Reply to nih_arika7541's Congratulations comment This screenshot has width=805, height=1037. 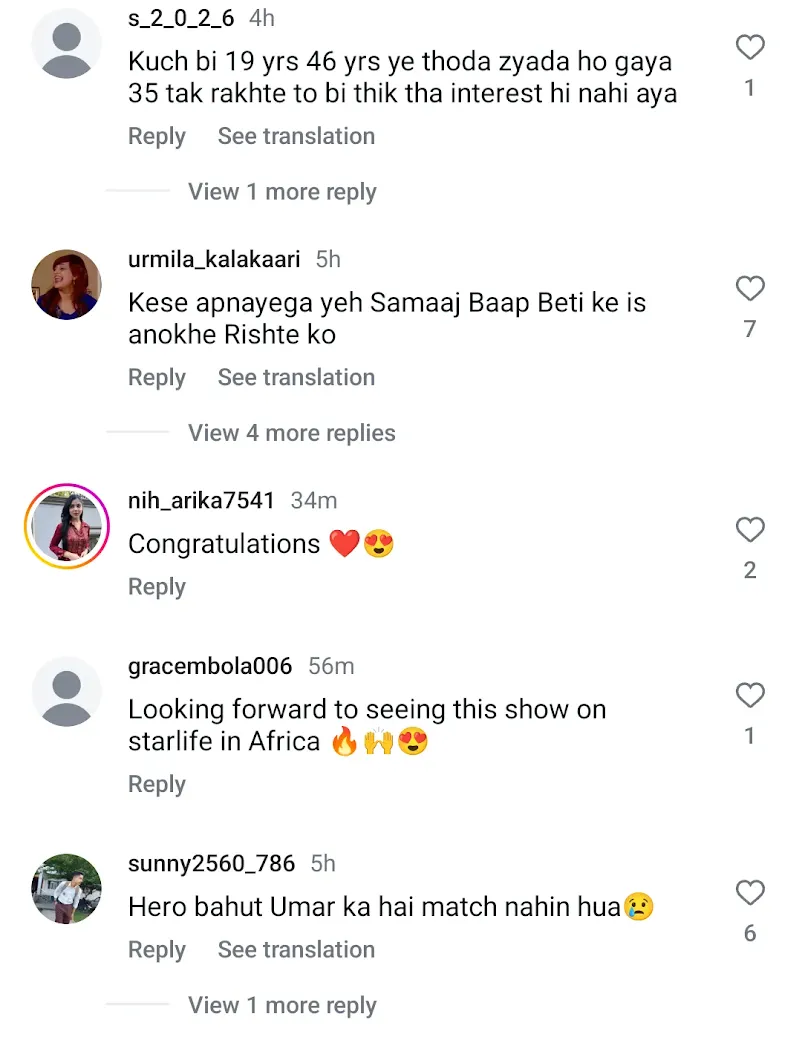point(157,587)
